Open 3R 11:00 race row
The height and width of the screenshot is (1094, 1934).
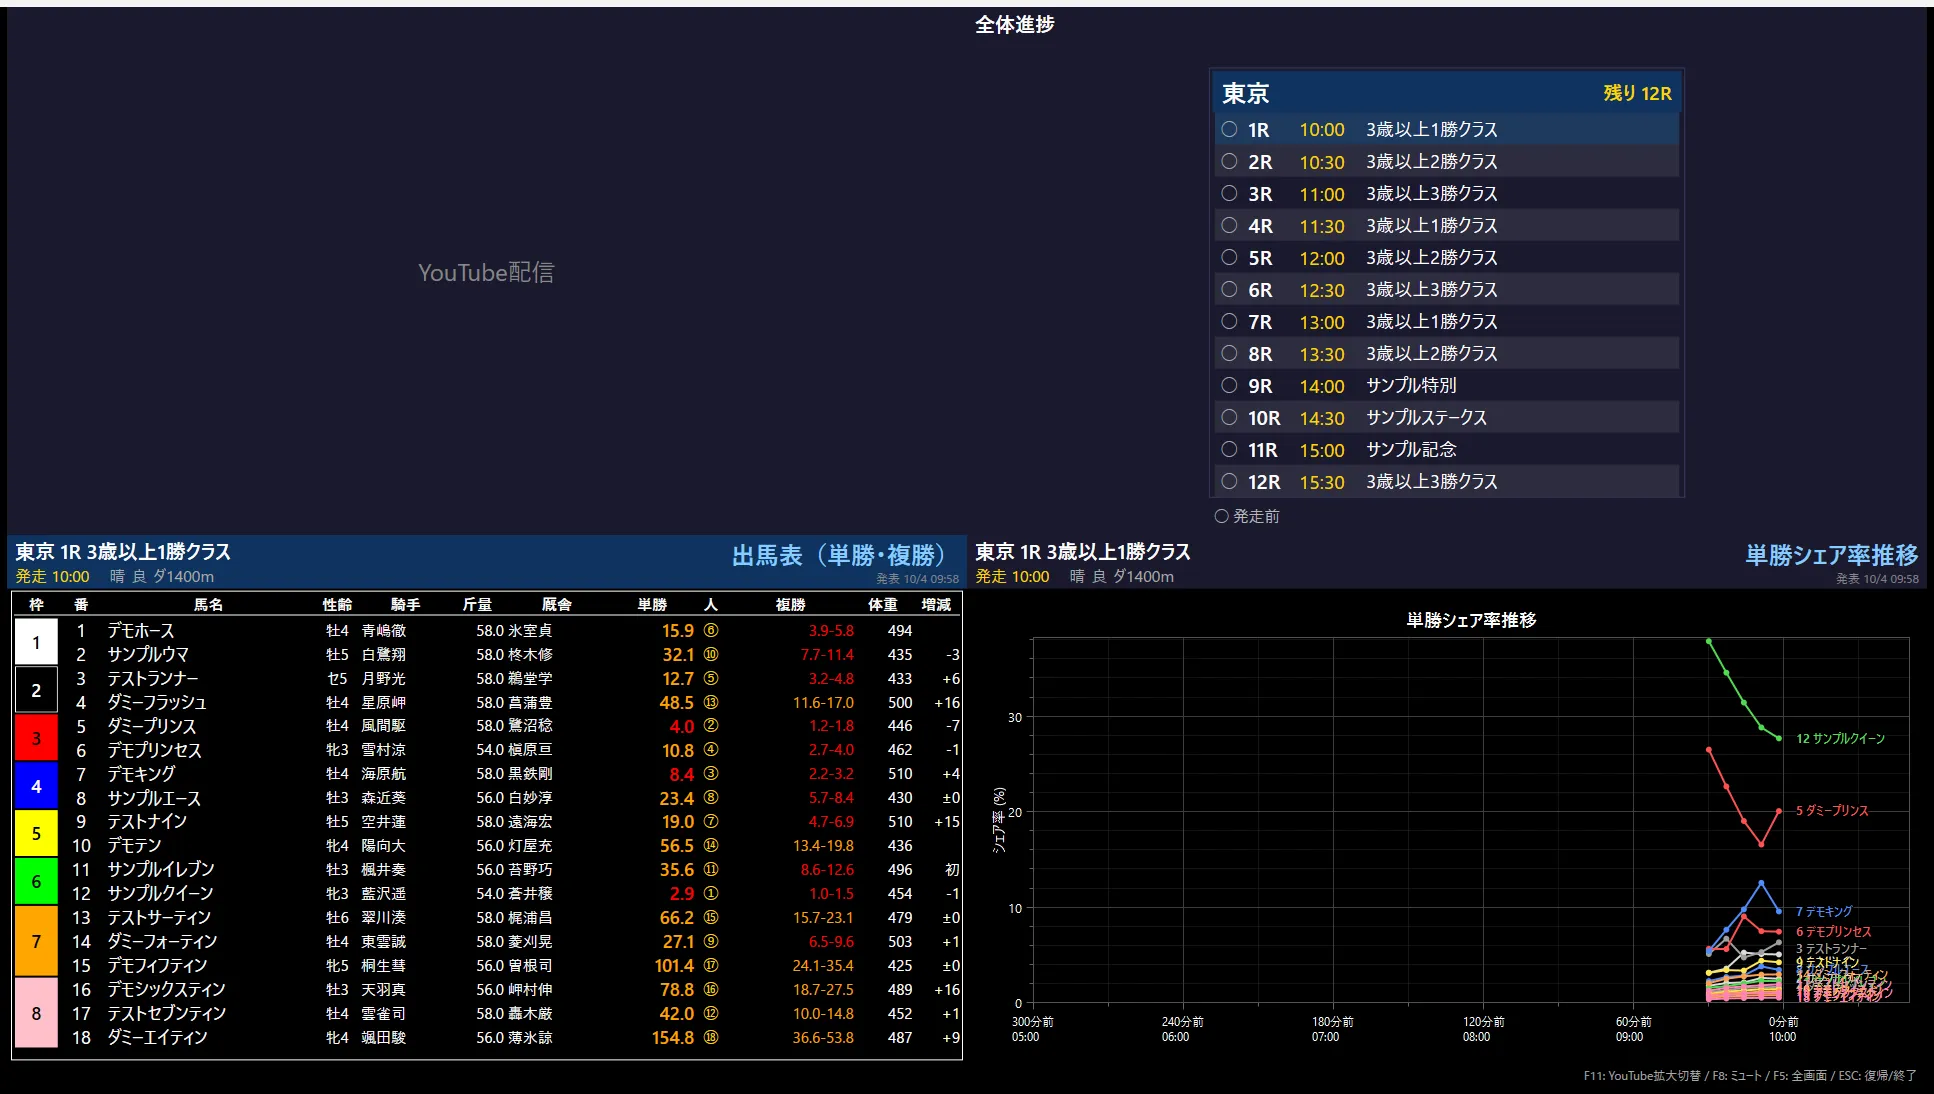(1446, 193)
